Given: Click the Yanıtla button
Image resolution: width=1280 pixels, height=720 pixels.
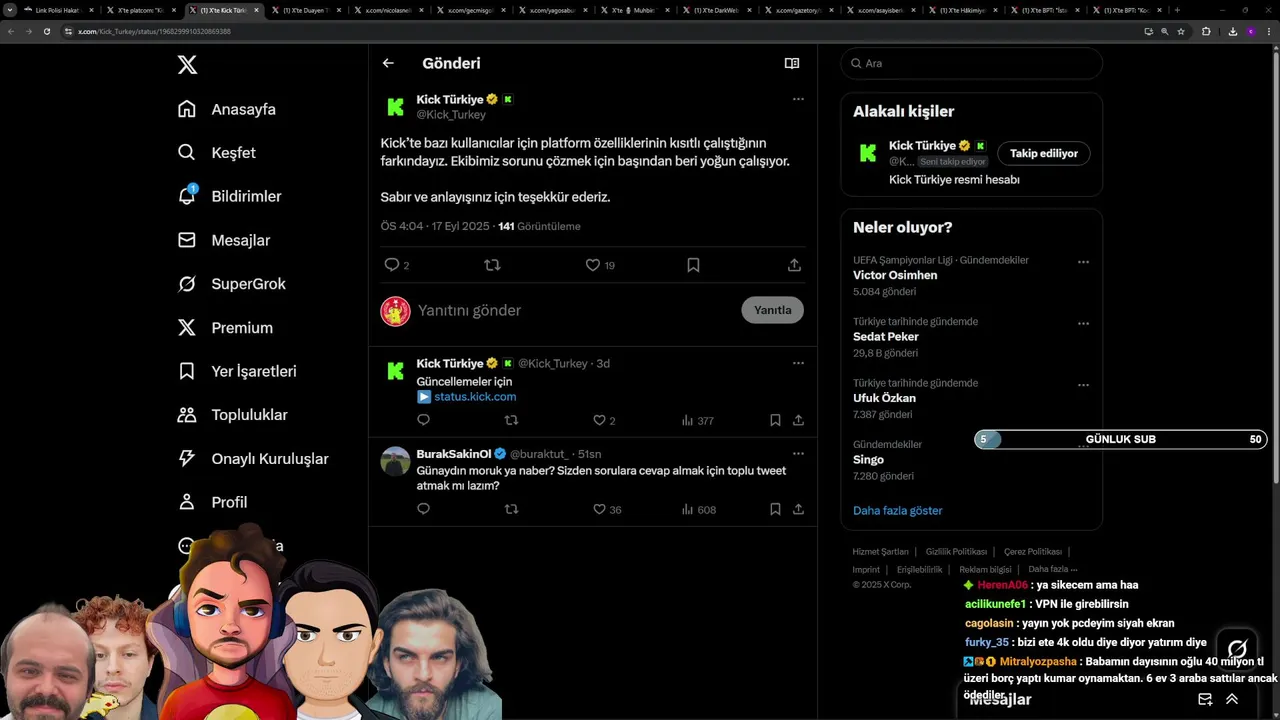Looking at the screenshot, I should 772,310.
